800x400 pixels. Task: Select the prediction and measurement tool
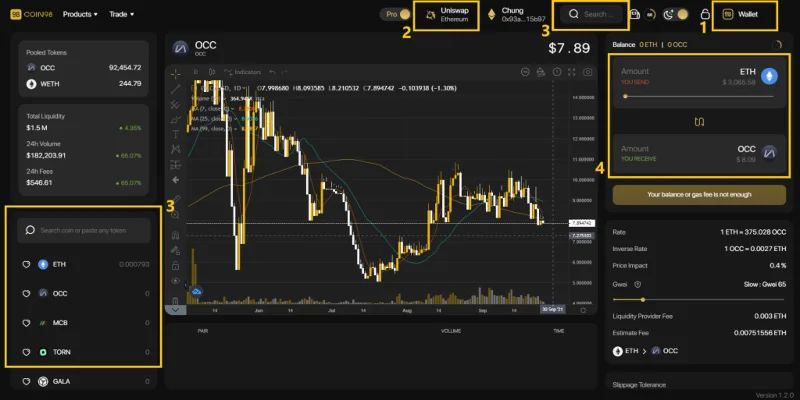[x=176, y=165]
